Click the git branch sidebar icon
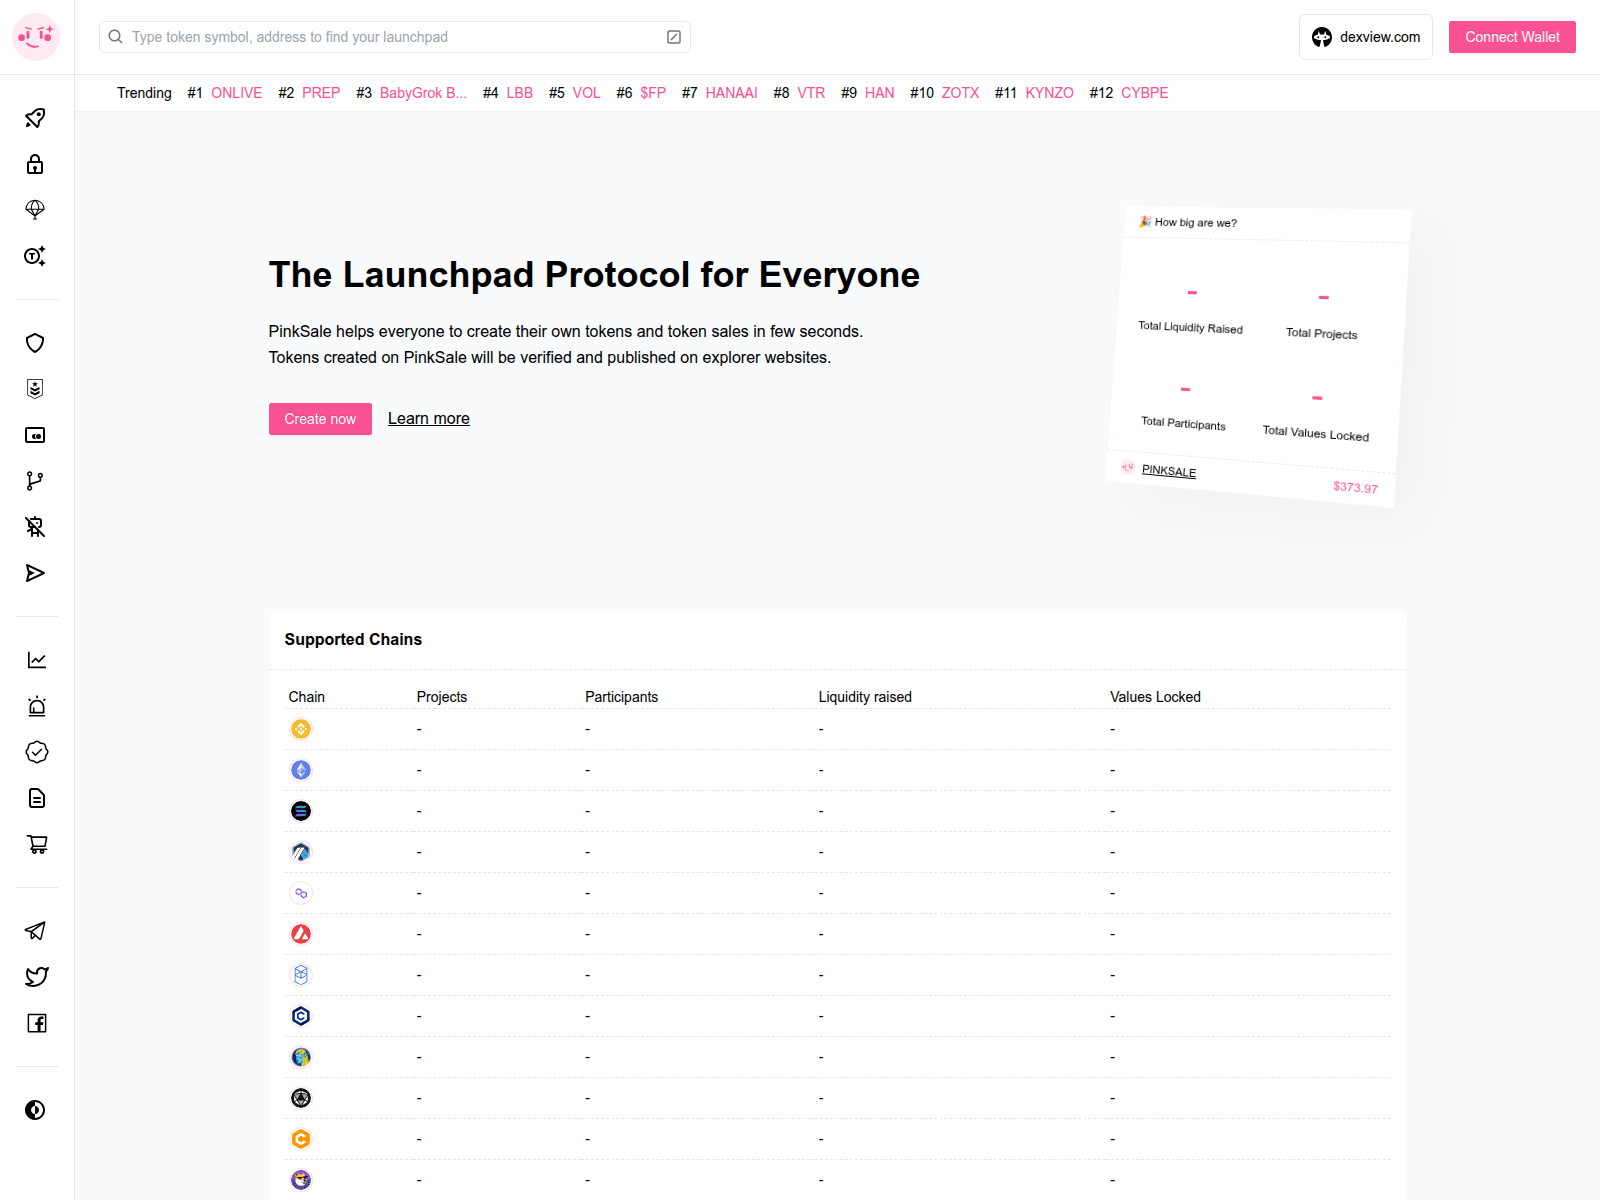Viewport: 1600px width, 1200px height. tap(35, 481)
